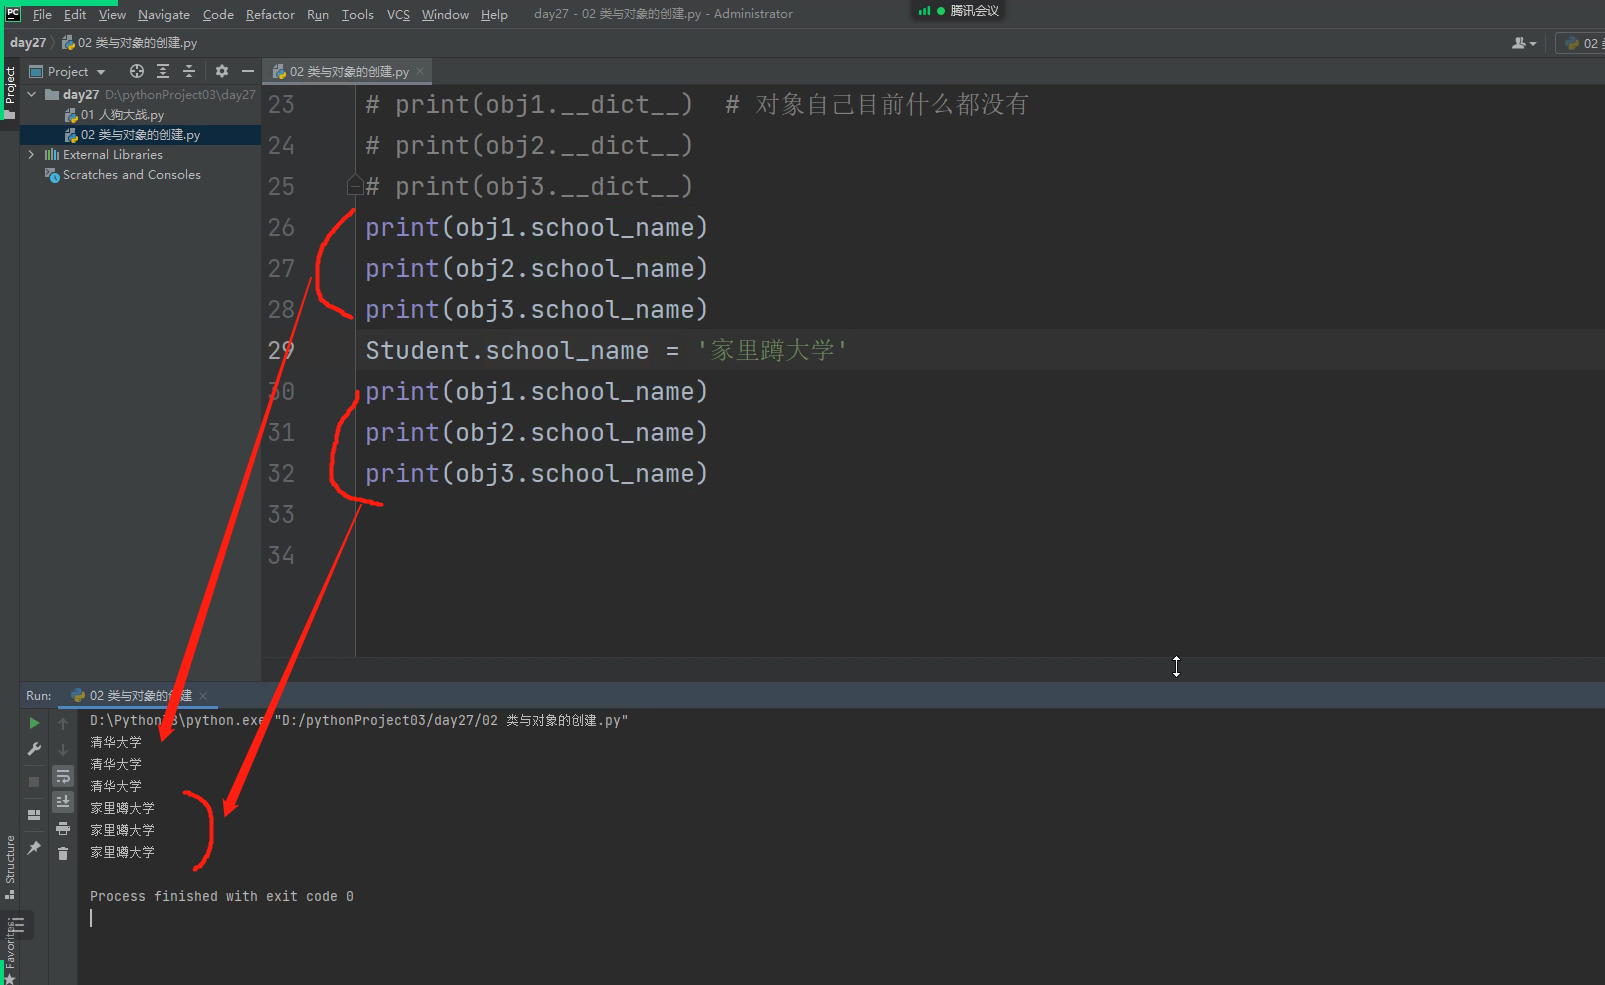Viewport: 1605px width, 985px height.
Task: Open the Navigate menu
Action: click(x=164, y=14)
